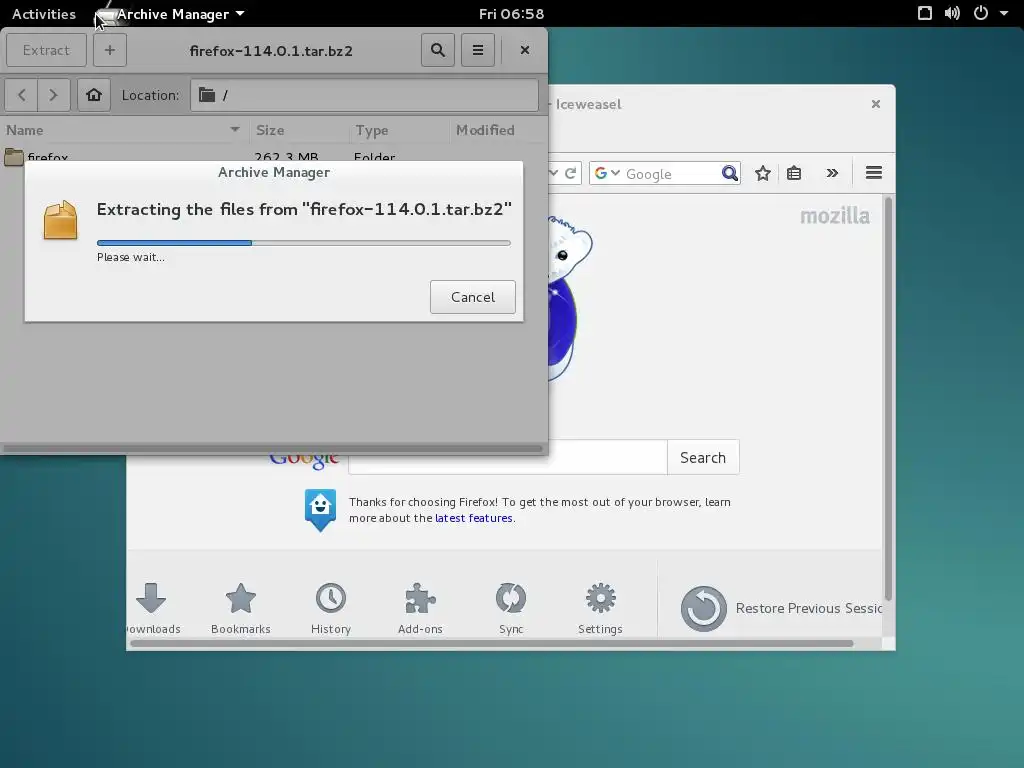Open the latest features link

coord(473,518)
